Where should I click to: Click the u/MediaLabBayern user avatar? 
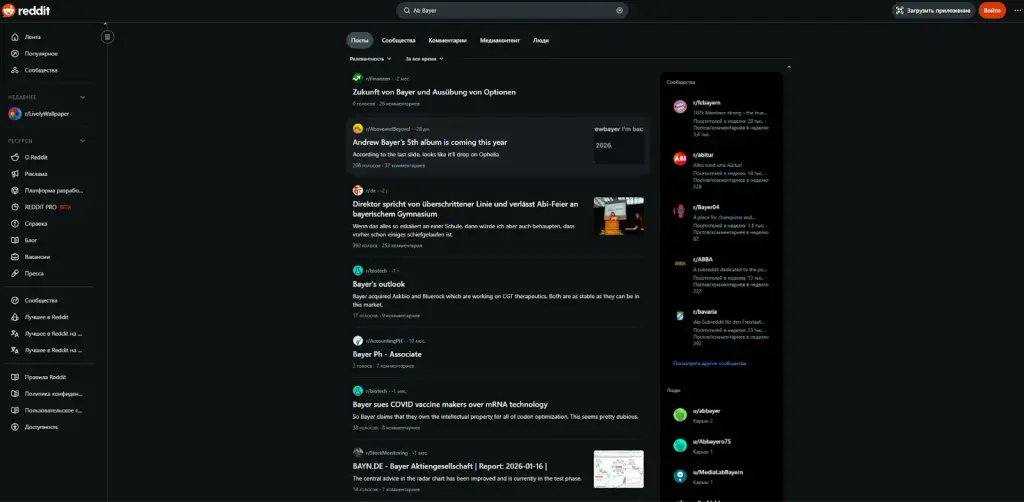(x=680, y=476)
